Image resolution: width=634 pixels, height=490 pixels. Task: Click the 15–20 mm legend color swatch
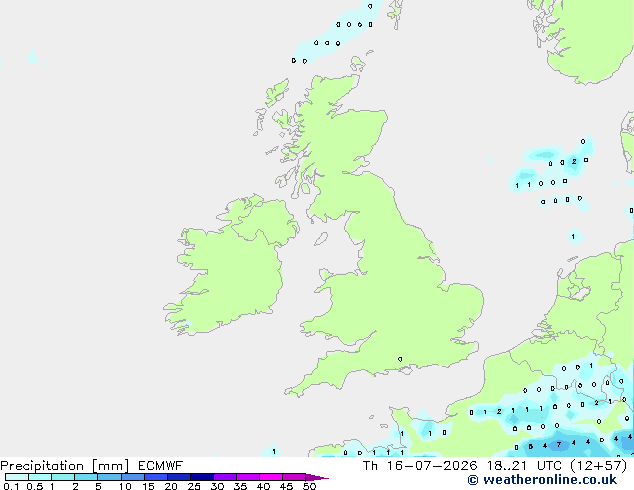[x=156, y=477]
